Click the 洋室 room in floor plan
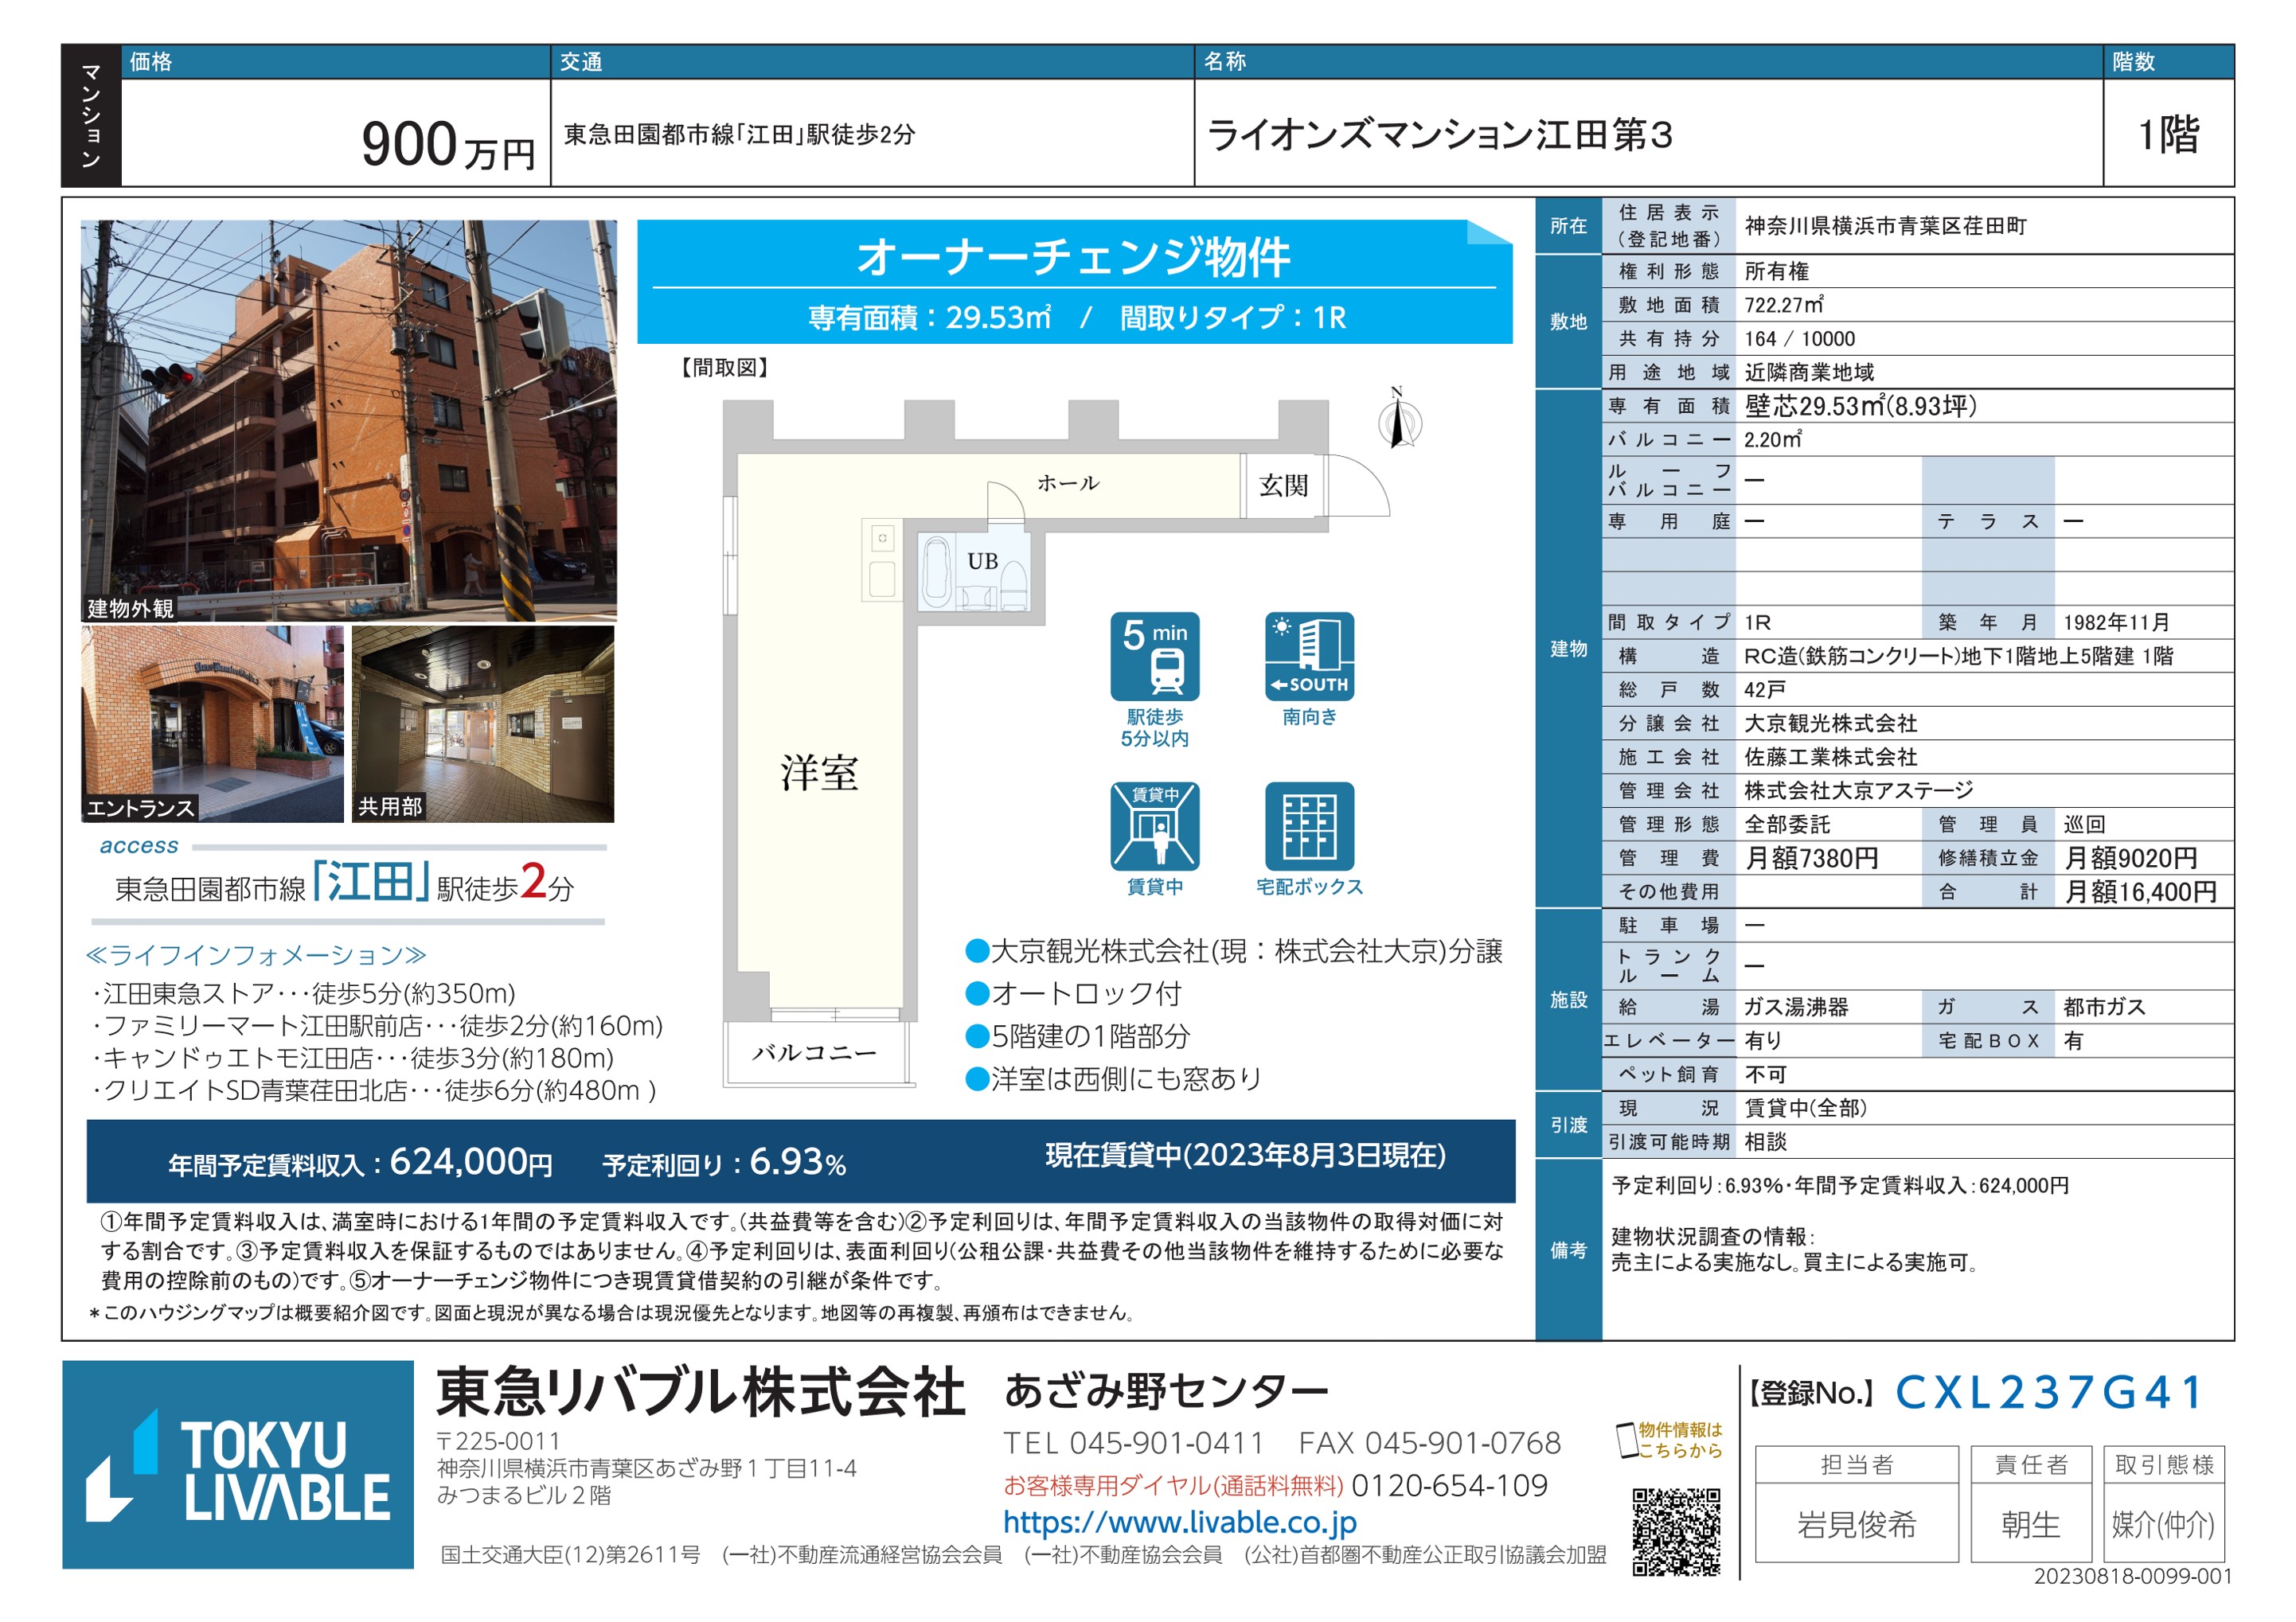The image size is (2296, 1622). point(819,773)
